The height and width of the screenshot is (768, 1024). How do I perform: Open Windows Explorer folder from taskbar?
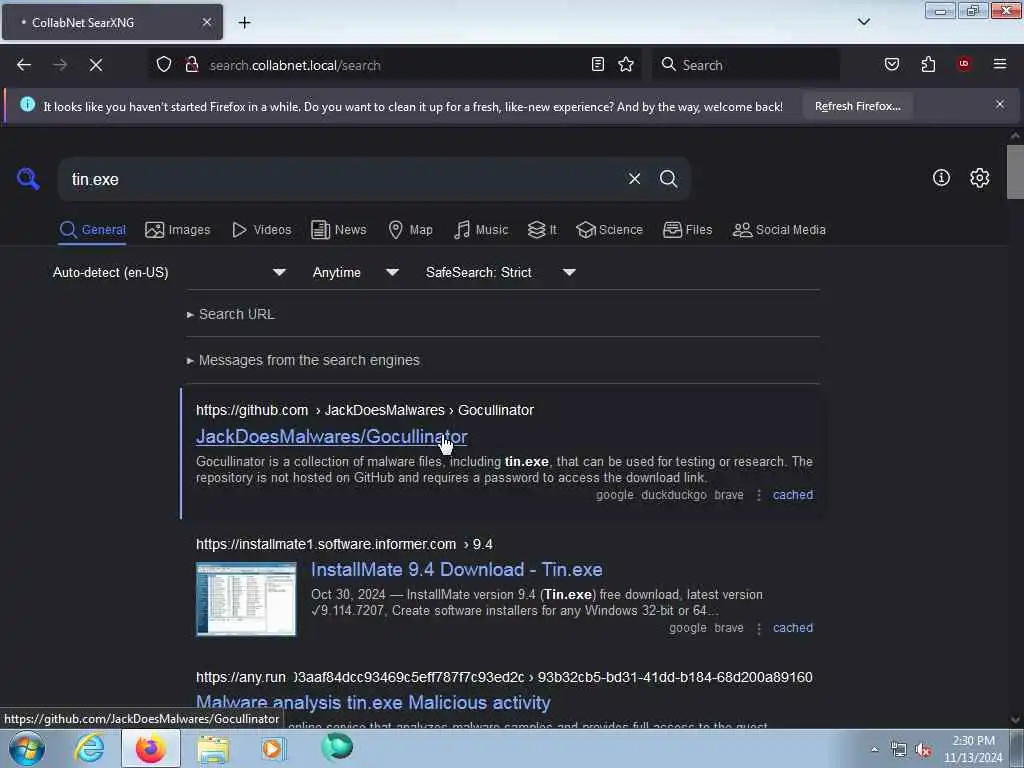(213, 749)
